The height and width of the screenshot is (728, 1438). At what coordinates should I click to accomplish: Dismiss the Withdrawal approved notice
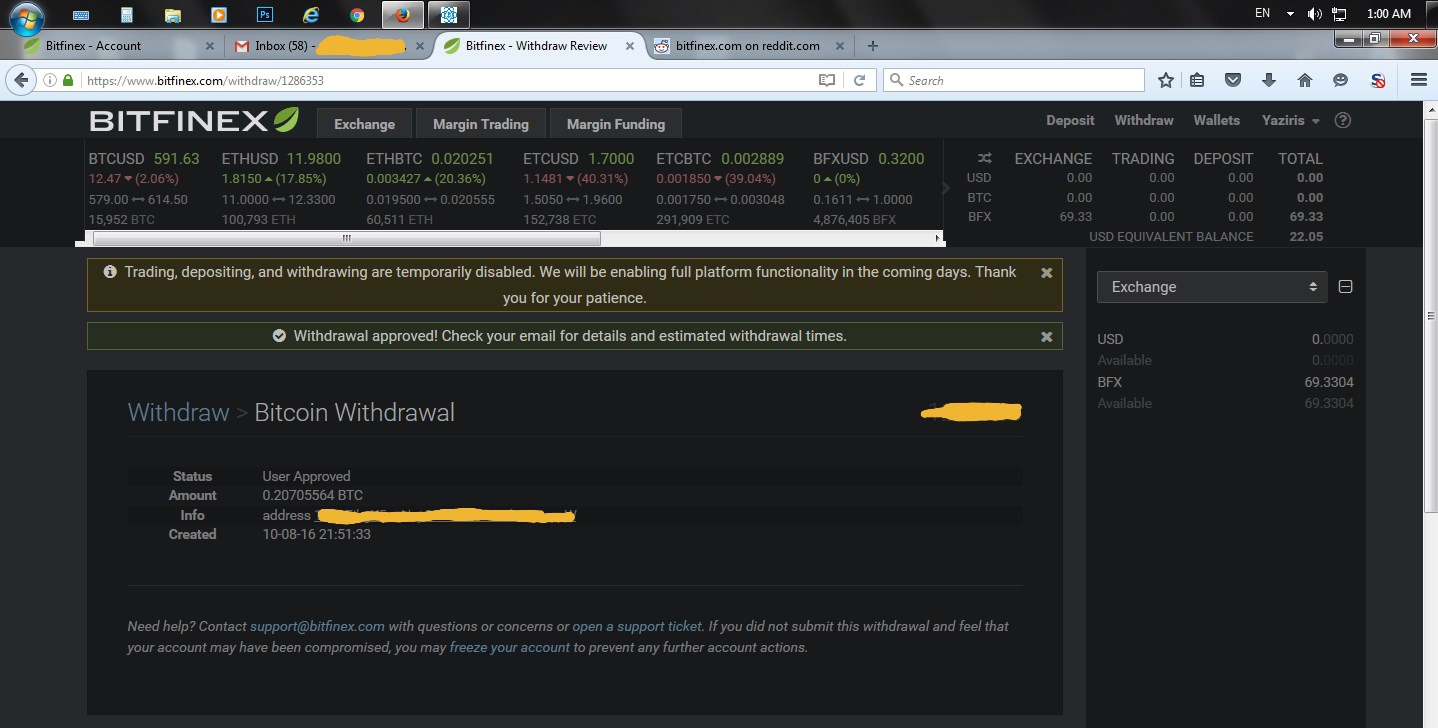(x=1046, y=337)
